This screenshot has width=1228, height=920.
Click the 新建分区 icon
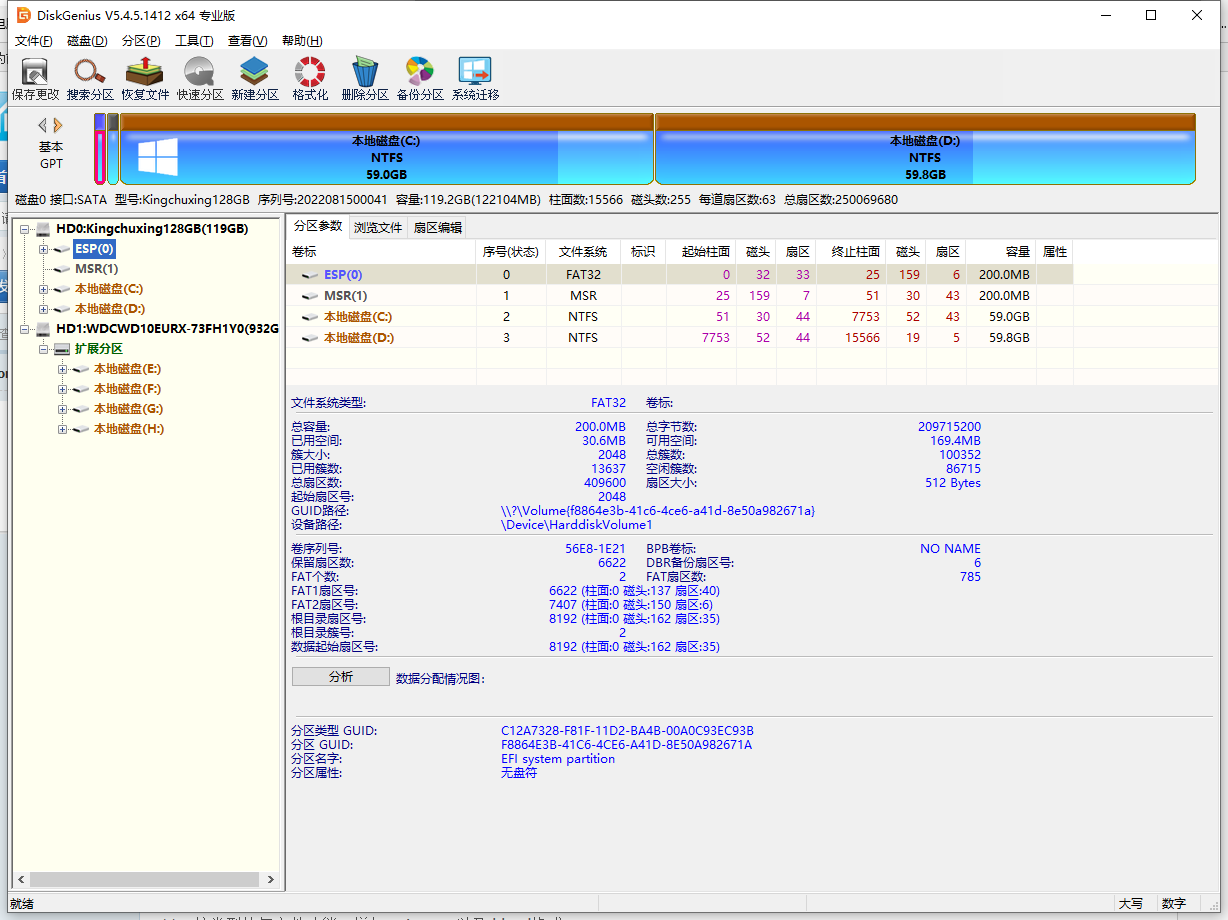click(254, 77)
